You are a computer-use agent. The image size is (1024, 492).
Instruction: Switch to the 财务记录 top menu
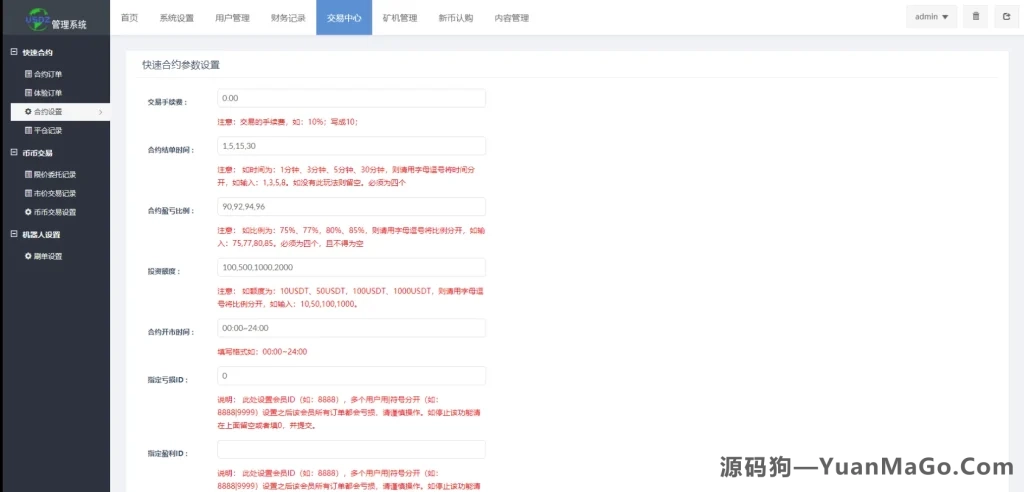point(288,18)
